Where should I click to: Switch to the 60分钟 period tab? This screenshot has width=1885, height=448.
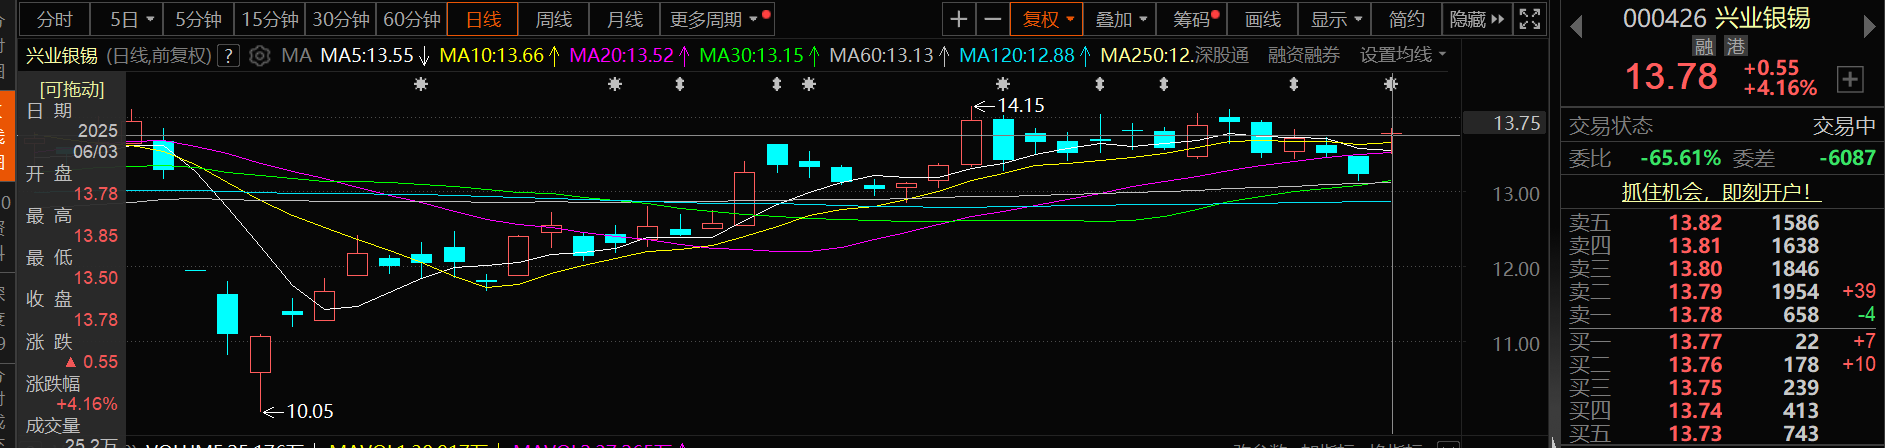[x=412, y=19]
